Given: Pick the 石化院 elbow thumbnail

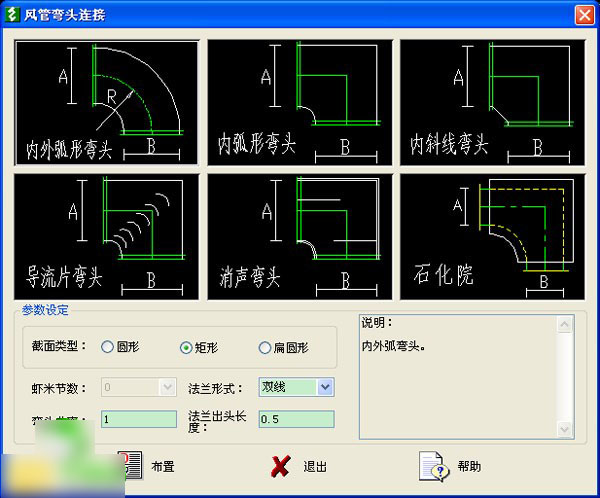Looking at the screenshot, I should coord(492,237).
